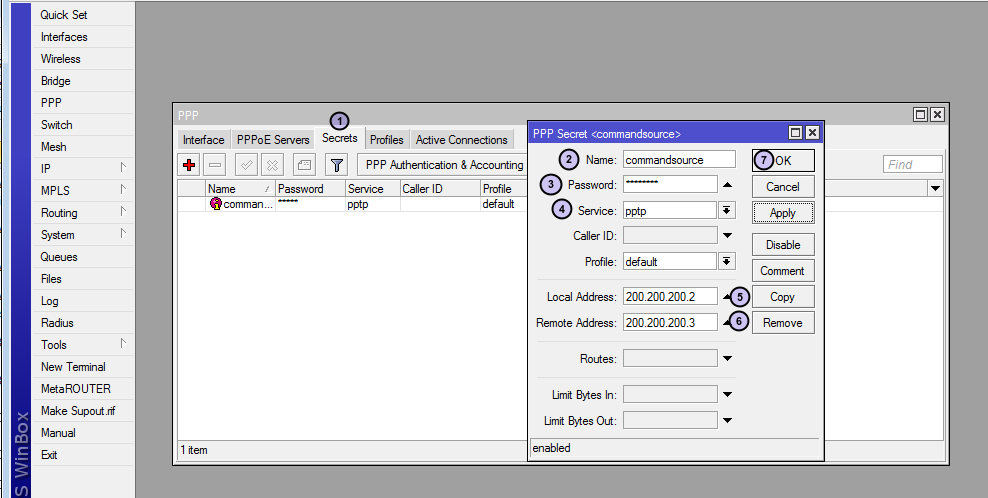Image resolution: width=988 pixels, height=498 pixels.
Task: Open Wireless from the sidebar menu
Action: pos(60,59)
